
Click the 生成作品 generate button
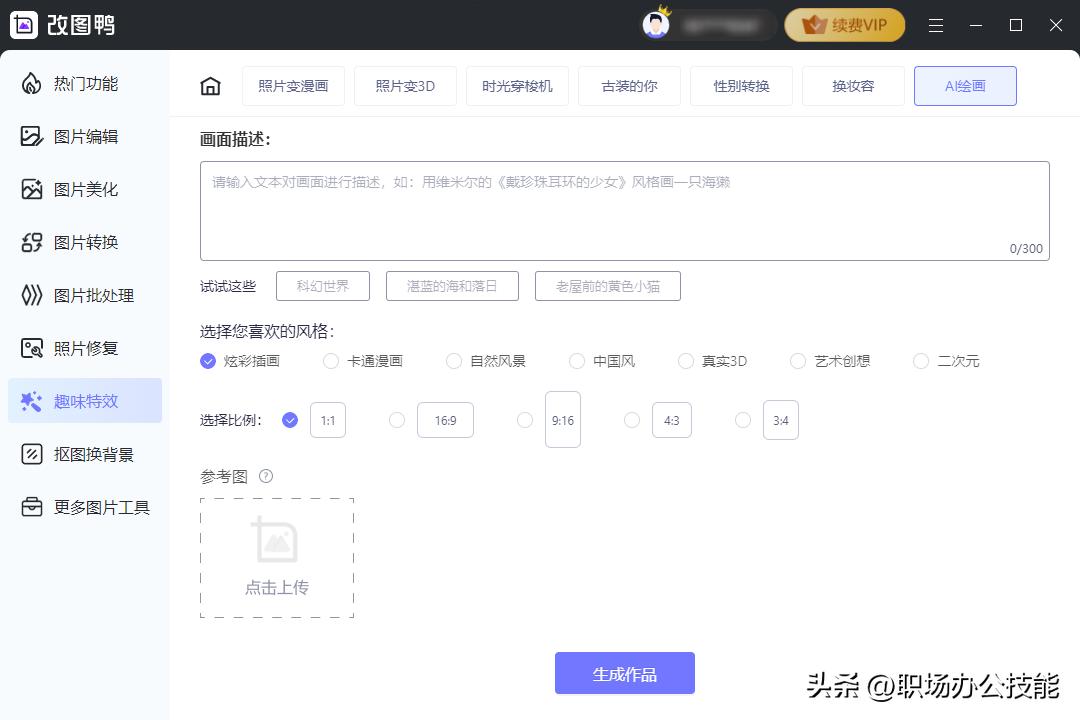624,673
